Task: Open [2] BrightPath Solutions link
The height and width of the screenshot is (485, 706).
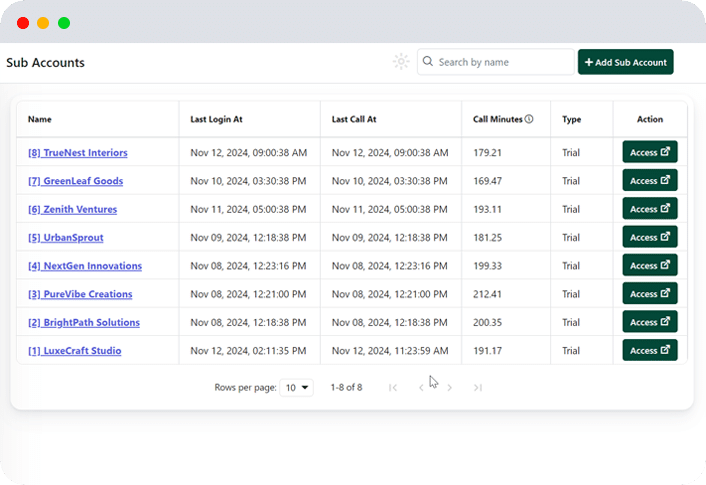Action: click(84, 322)
